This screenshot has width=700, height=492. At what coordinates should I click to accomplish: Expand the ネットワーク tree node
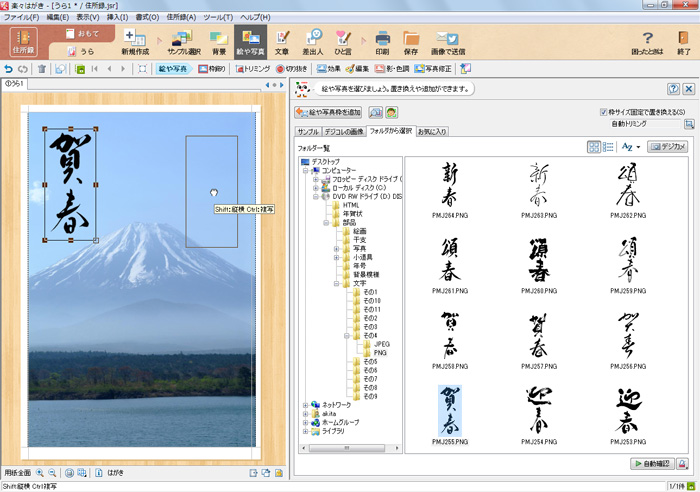(x=305, y=405)
